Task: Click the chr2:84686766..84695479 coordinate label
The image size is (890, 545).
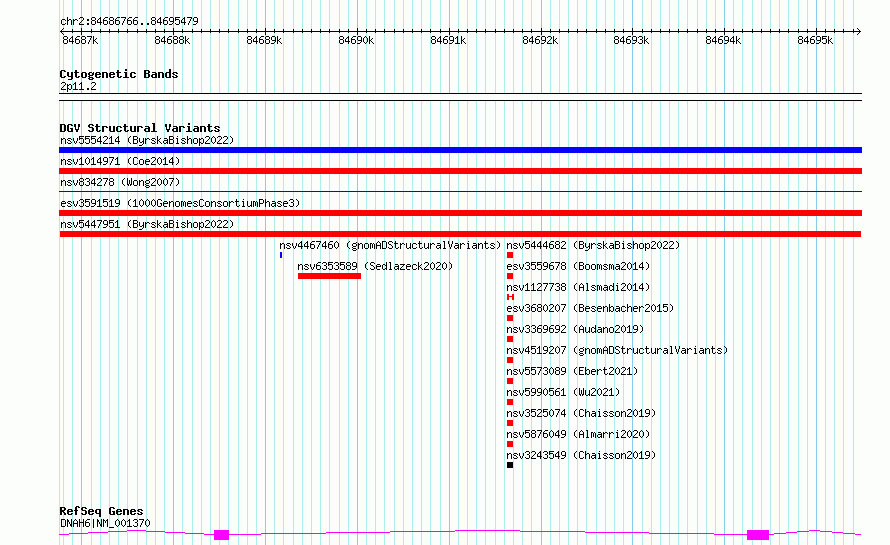Action: pos(129,21)
